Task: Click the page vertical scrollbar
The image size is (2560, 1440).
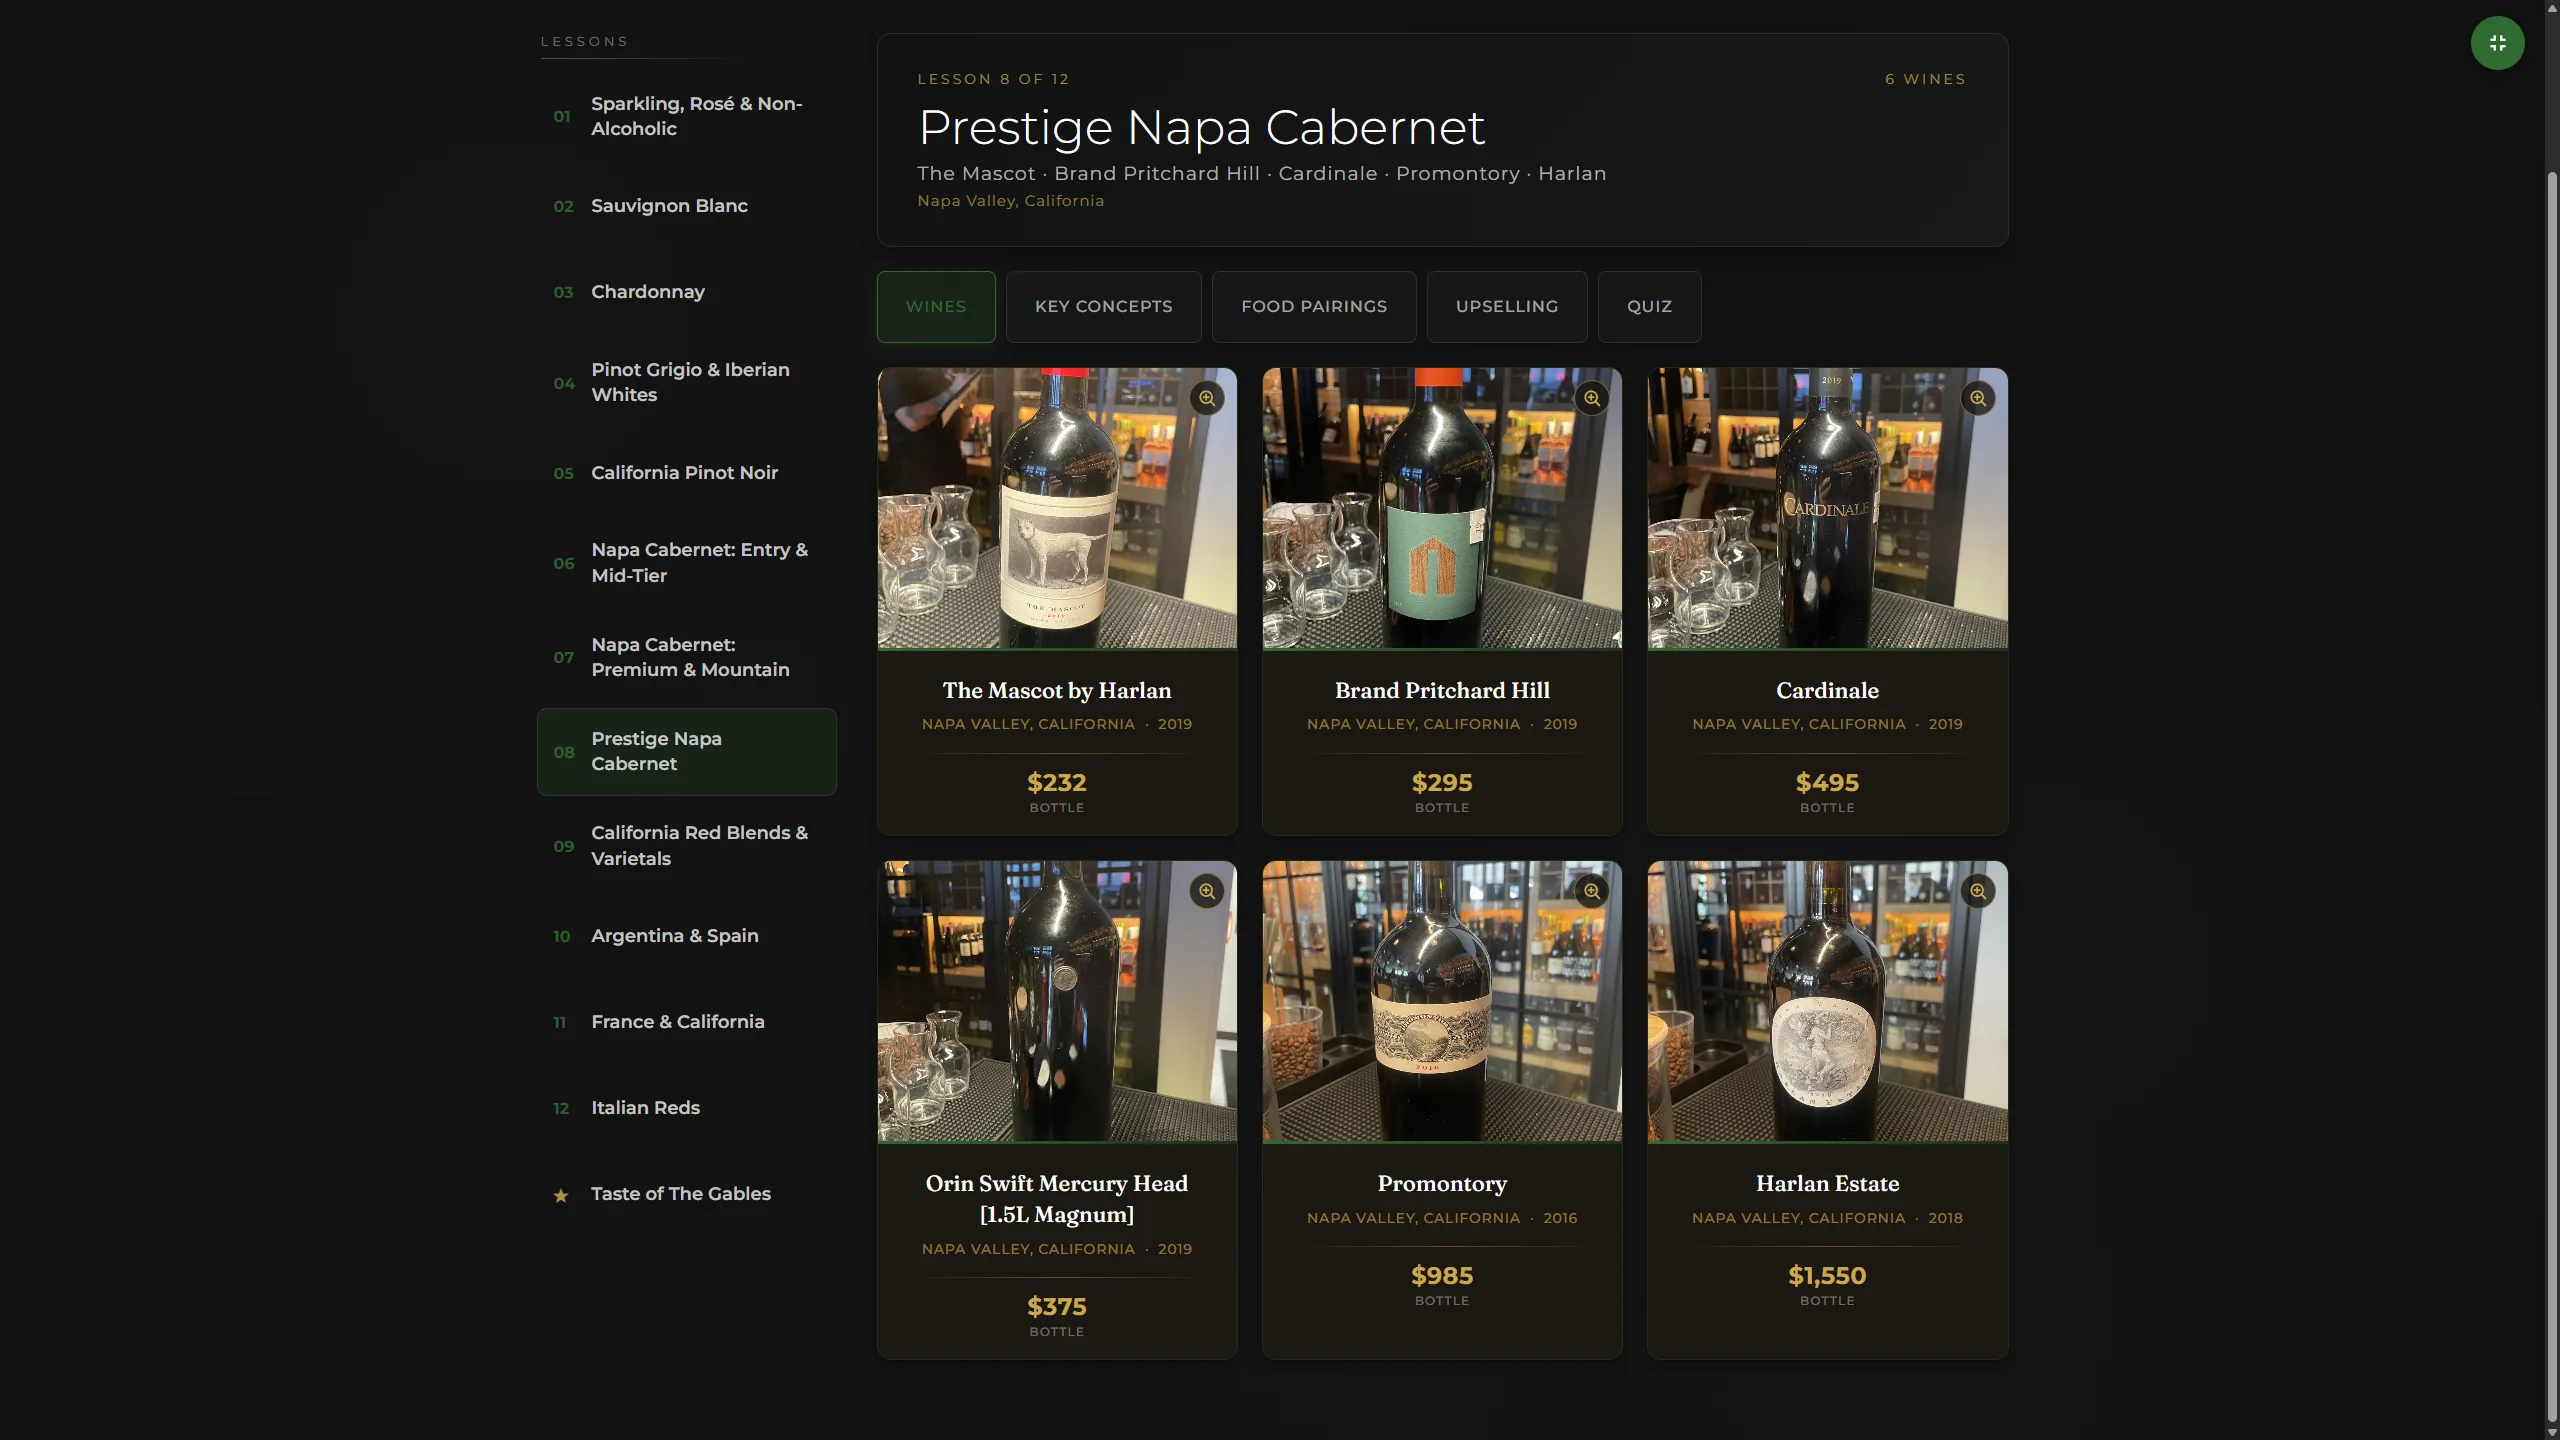Action: [2551, 795]
